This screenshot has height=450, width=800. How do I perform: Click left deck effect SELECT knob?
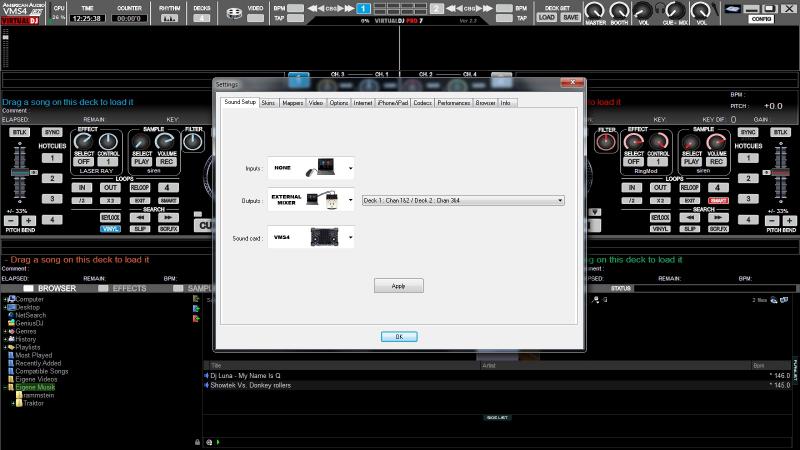[x=83, y=142]
